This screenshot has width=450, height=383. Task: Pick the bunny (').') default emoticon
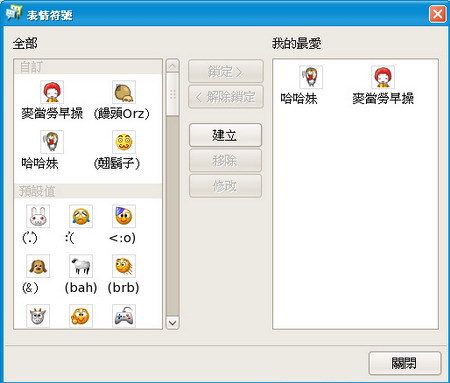click(38, 216)
